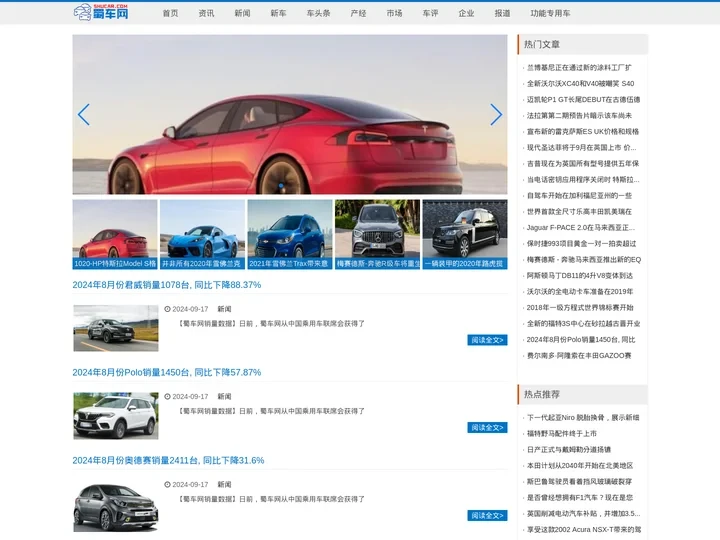Click 阅读全文 button for Polo article

click(x=487, y=428)
